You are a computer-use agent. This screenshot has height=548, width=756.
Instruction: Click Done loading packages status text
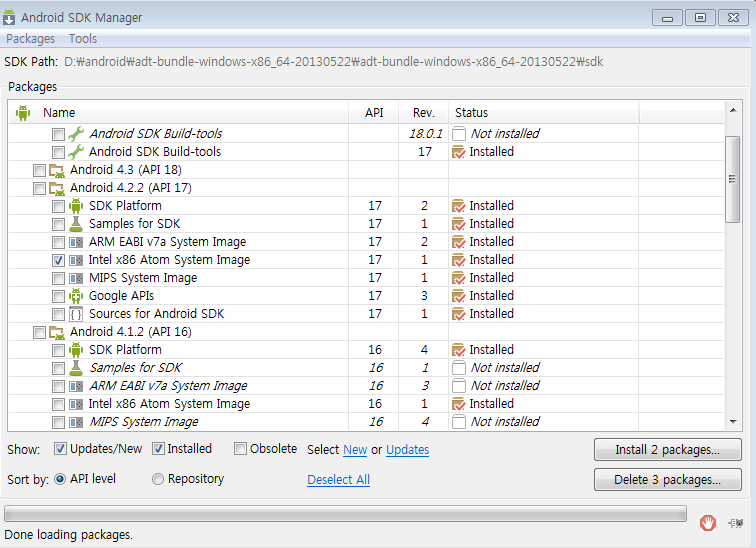pyautogui.click(x=68, y=535)
